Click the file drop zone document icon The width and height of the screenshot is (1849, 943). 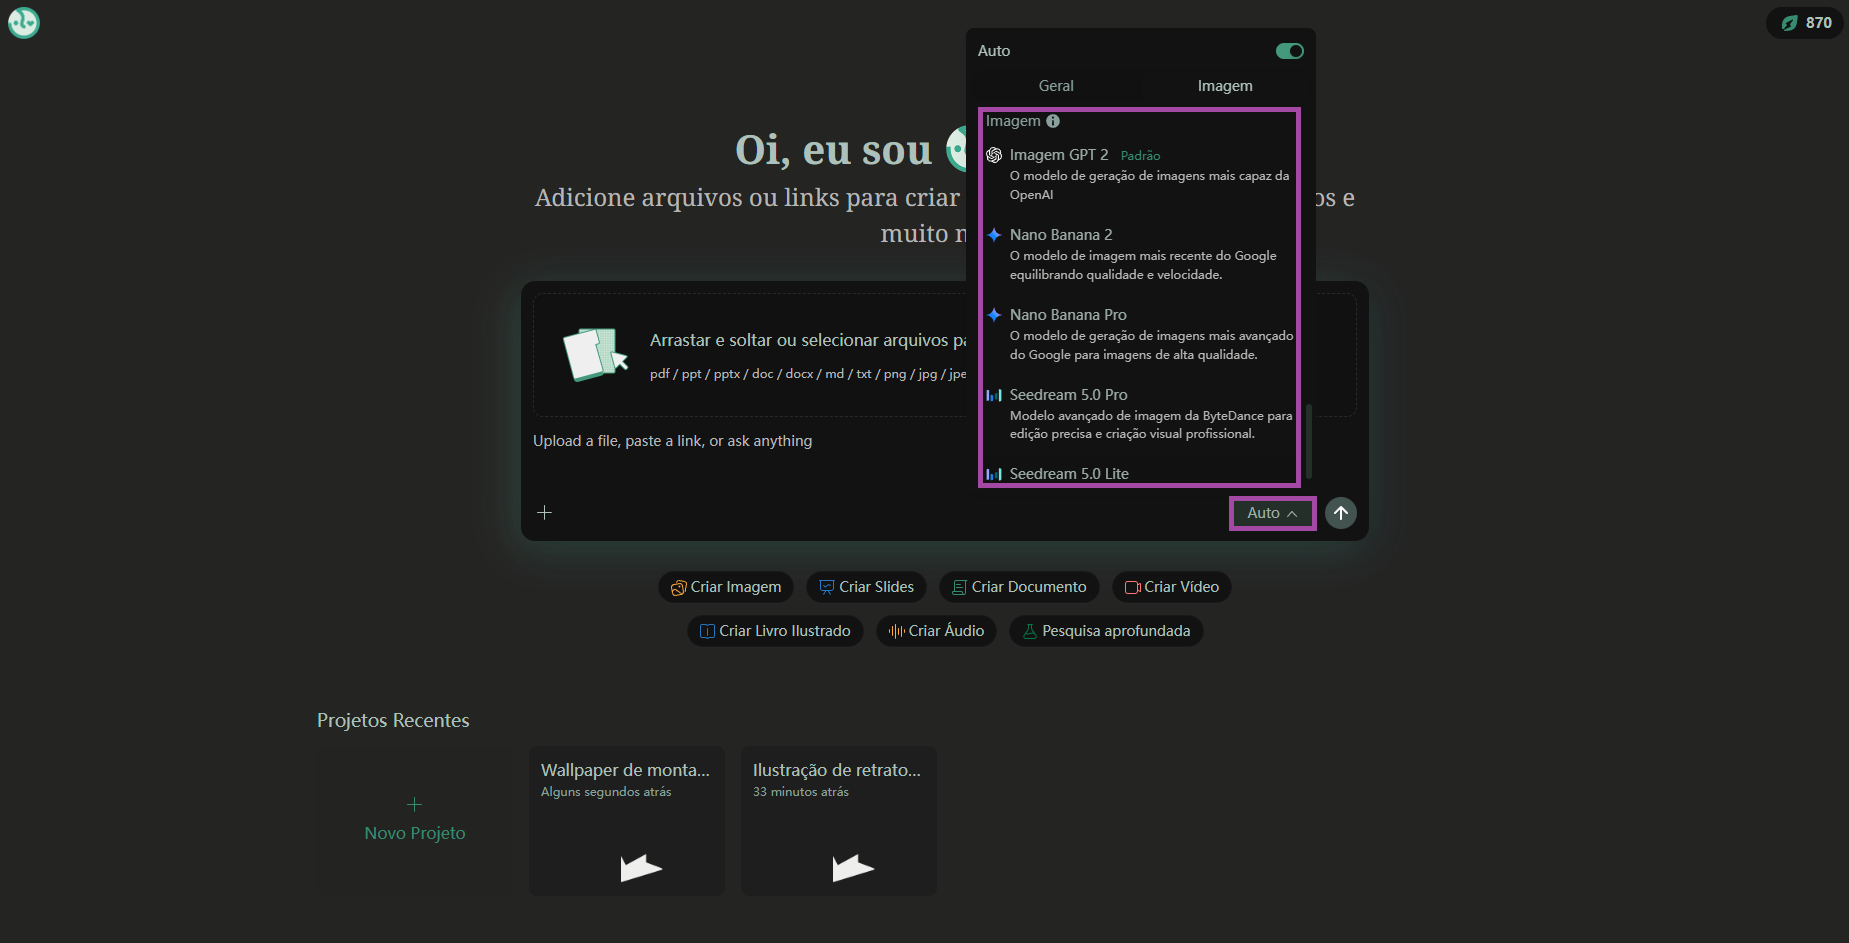tap(596, 355)
